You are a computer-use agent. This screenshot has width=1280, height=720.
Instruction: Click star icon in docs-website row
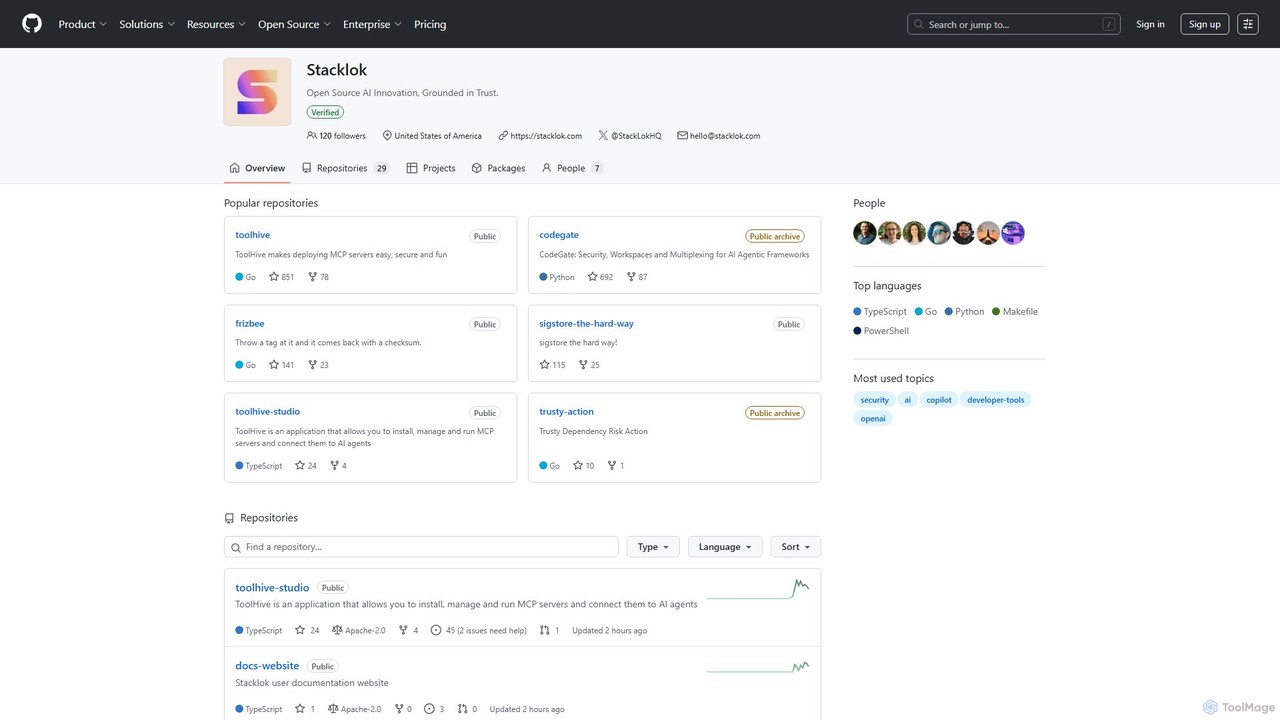click(300, 709)
